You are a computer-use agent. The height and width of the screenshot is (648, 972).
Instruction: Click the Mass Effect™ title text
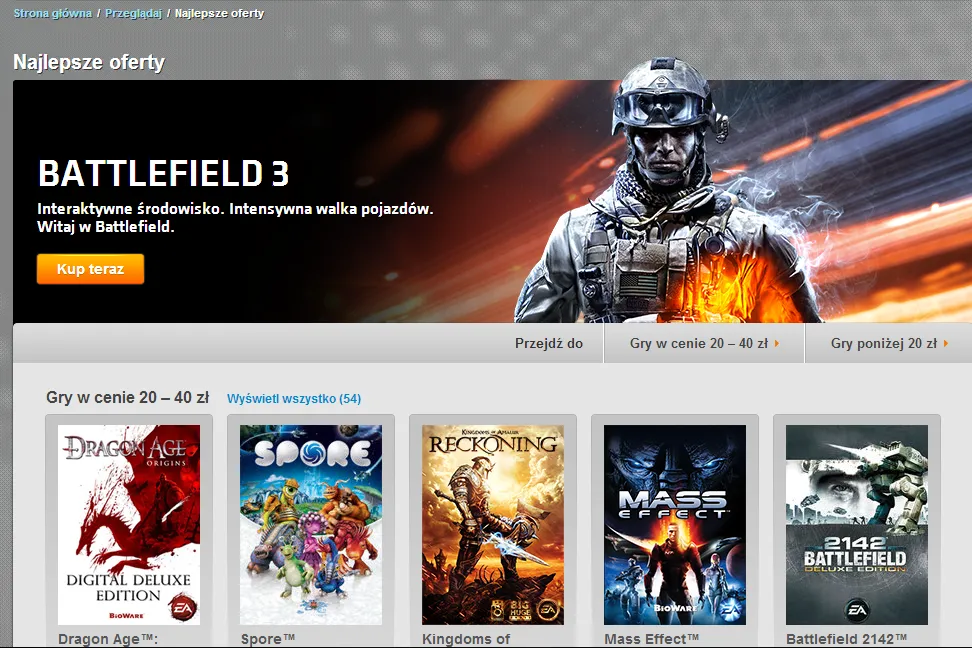click(652, 639)
